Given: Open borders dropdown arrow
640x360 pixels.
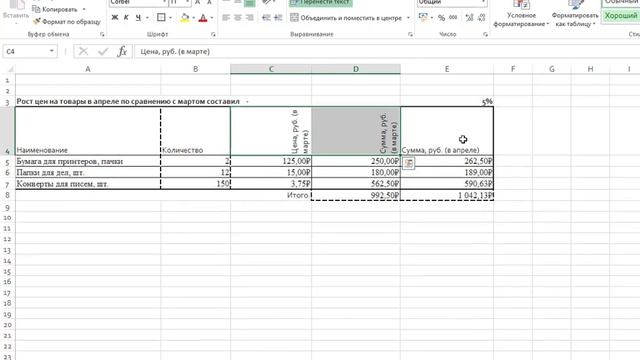Looking at the screenshot, I should [170, 18].
